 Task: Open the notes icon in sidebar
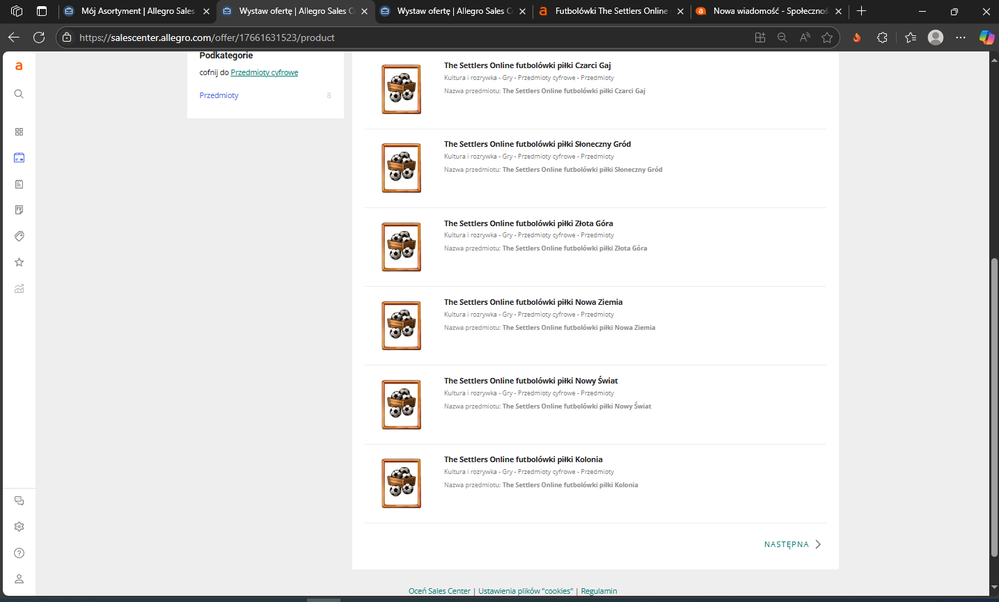pyautogui.click(x=19, y=210)
